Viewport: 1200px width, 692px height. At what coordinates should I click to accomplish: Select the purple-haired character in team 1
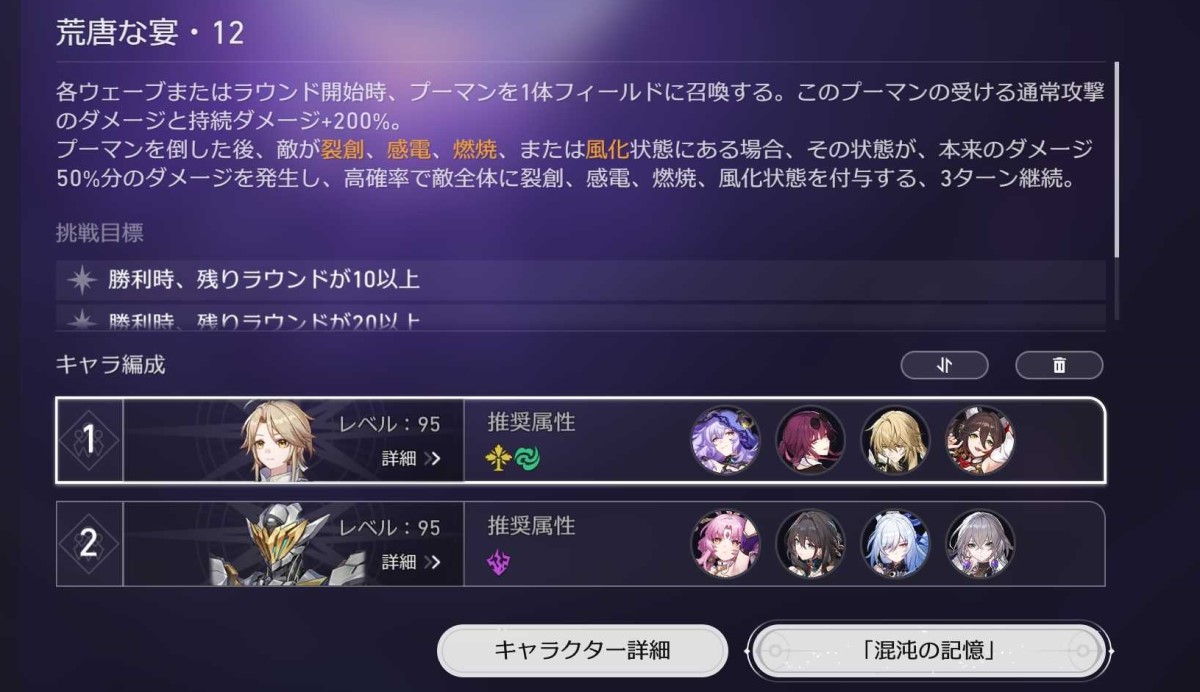click(726, 440)
